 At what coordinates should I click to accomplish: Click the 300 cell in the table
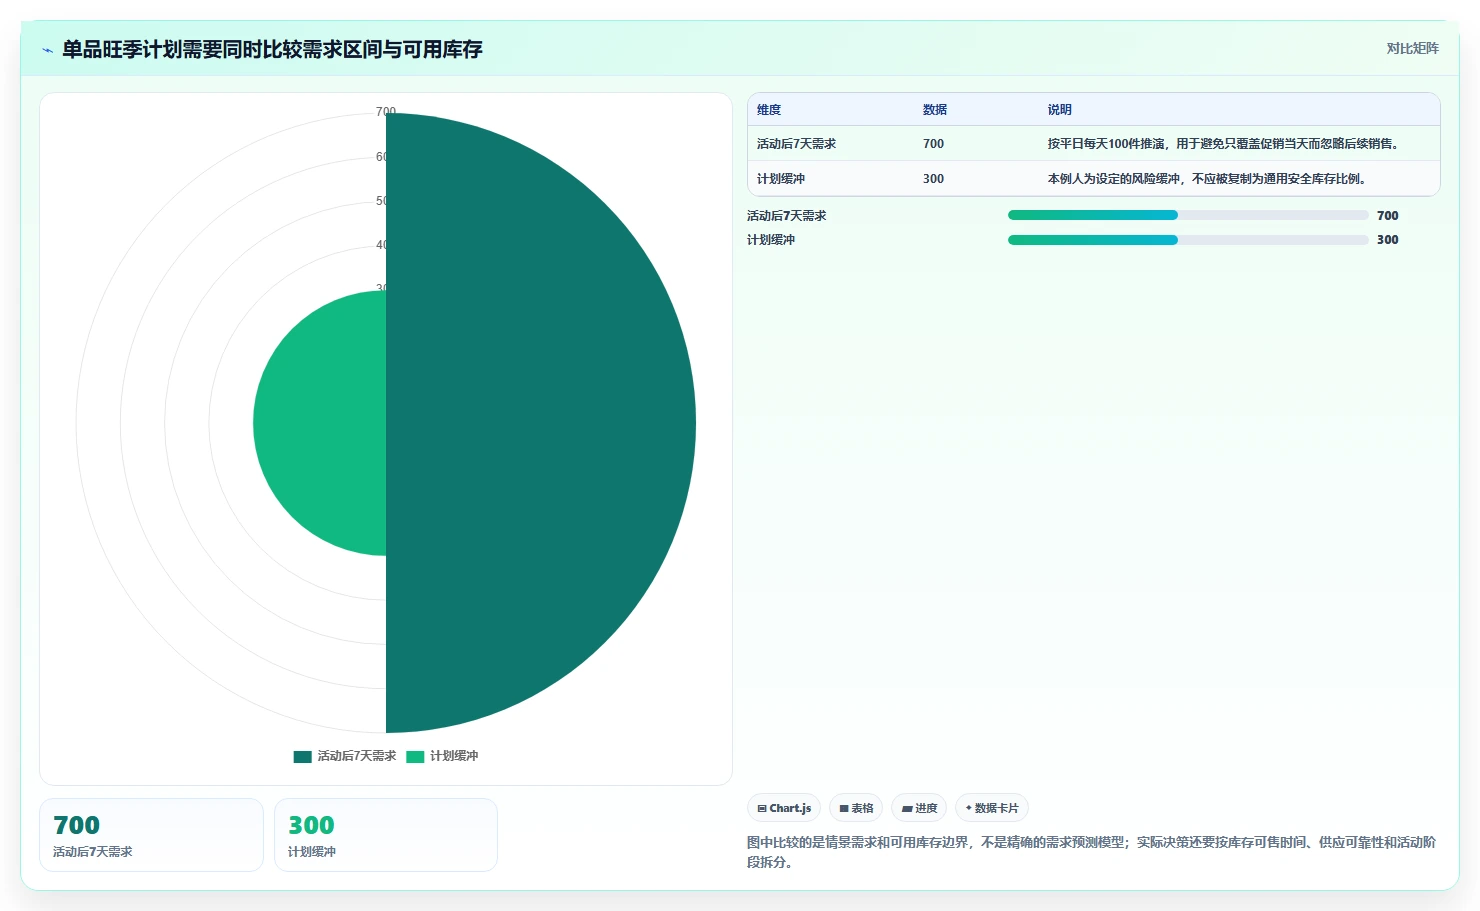point(933,179)
